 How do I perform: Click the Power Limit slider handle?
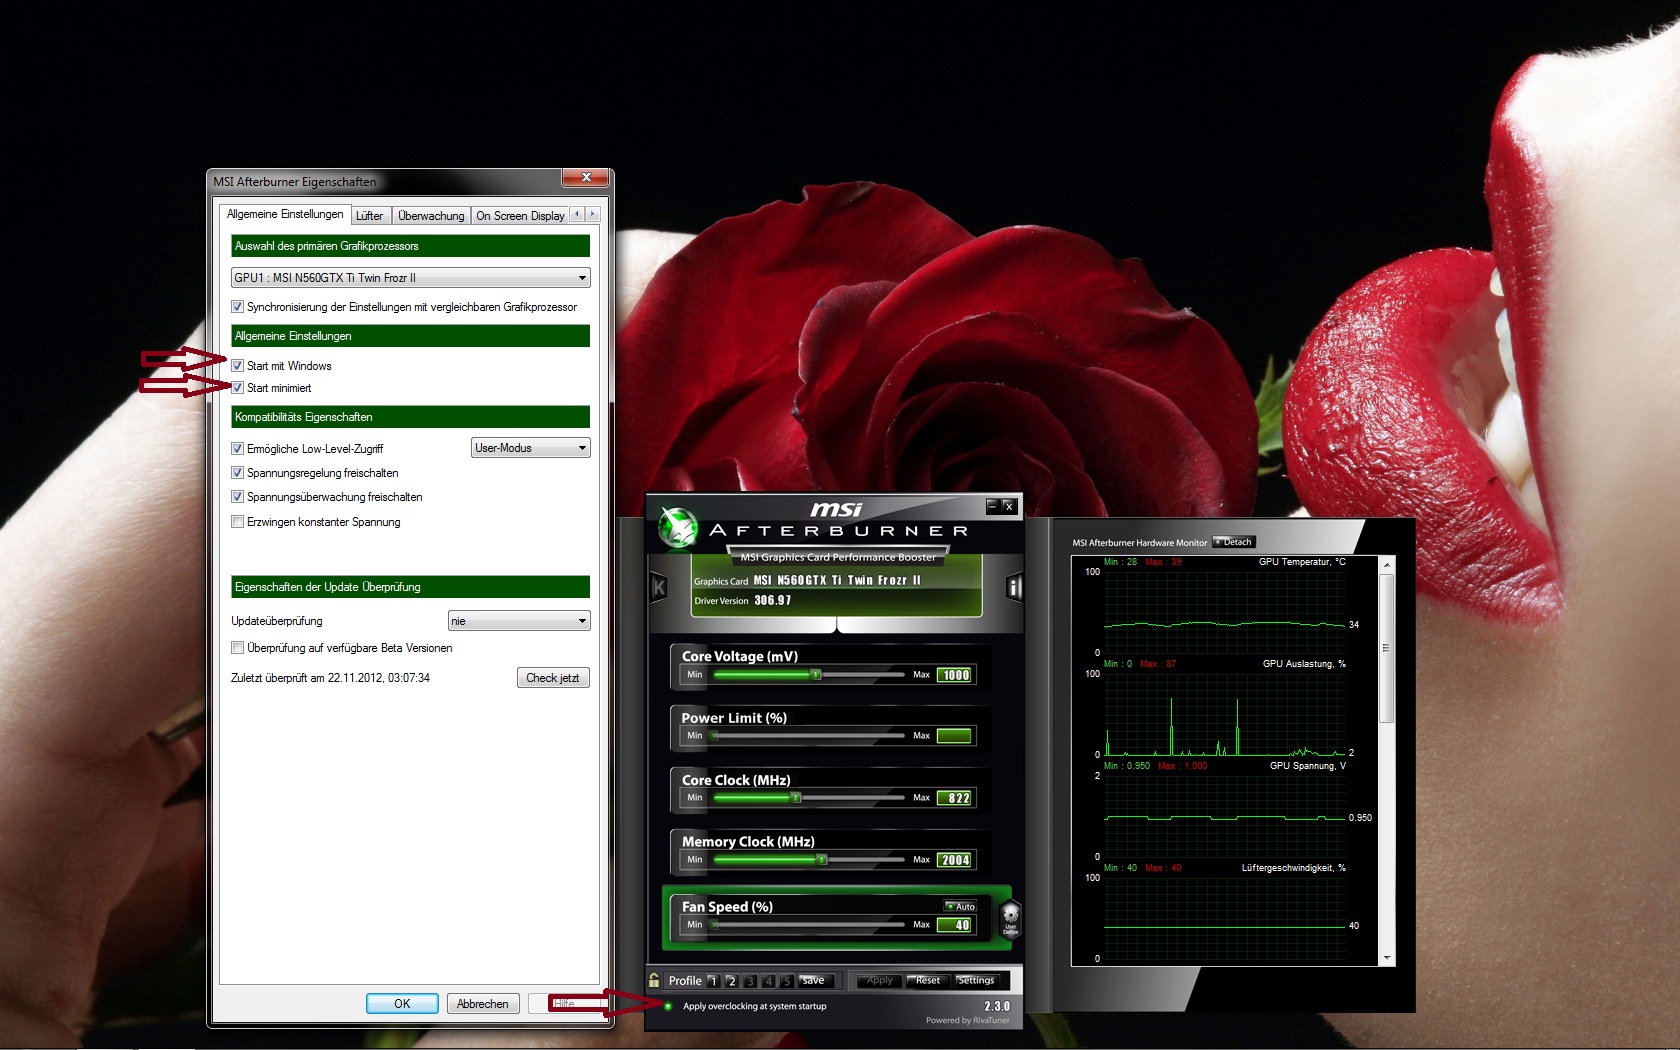tap(714, 736)
